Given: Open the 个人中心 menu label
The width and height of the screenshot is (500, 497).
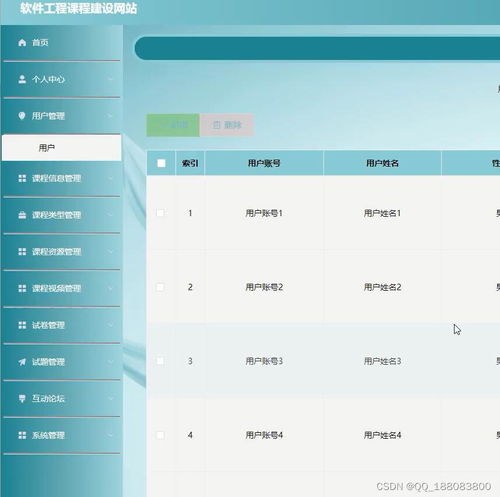Looking at the screenshot, I should click(x=48, y=79).
